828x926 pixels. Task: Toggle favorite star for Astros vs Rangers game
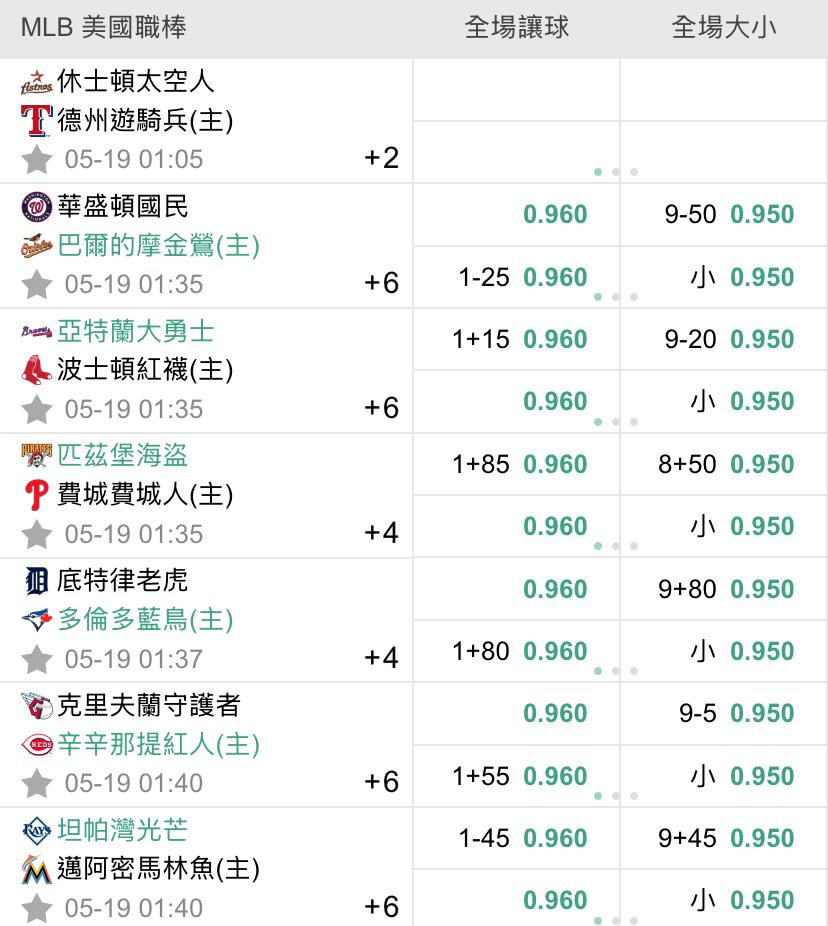tap(37, 159)
